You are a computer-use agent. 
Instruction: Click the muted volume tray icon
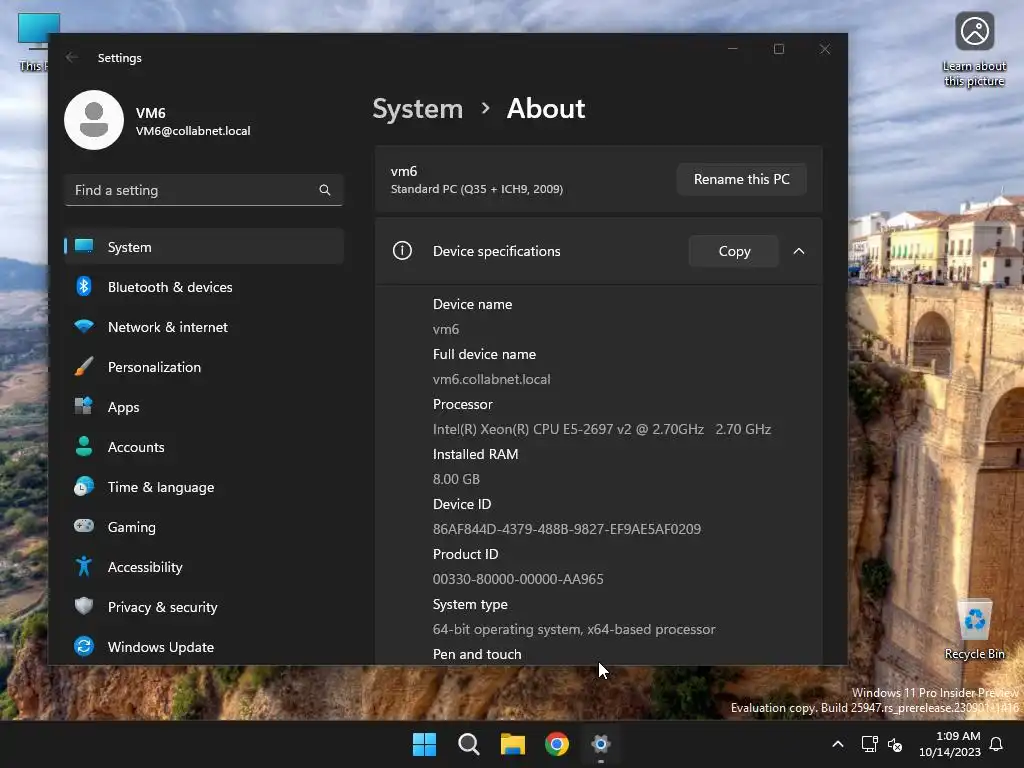[895, 744]
